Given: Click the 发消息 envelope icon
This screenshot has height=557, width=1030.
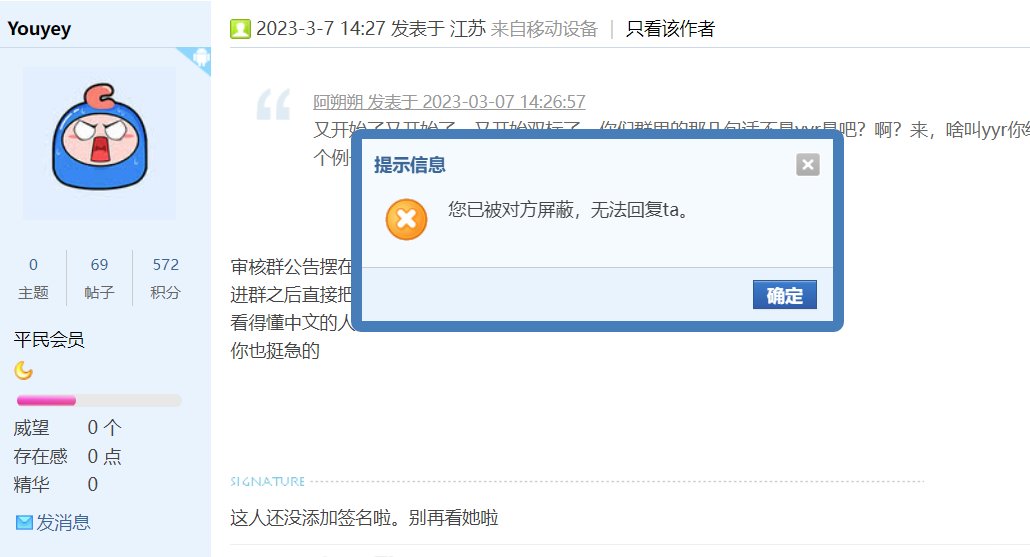Looking at the screenshot, I should [24, 523].
